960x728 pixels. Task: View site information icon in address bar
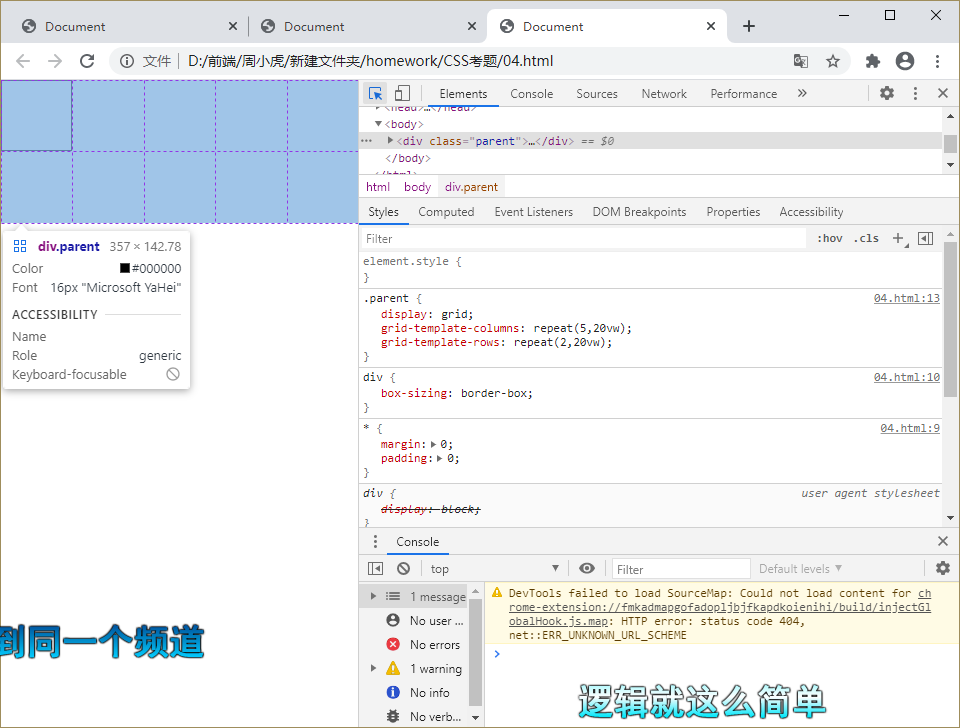point(127,61)
